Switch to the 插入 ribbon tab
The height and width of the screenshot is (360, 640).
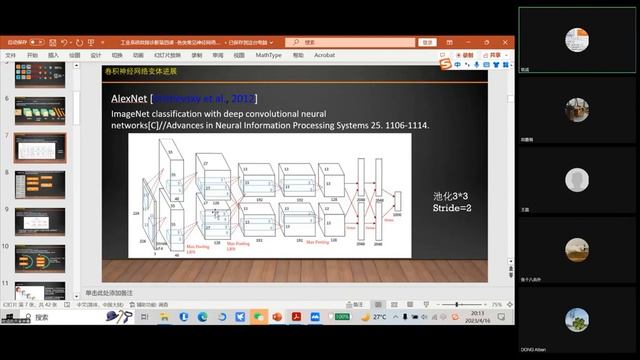coord(53,55)
